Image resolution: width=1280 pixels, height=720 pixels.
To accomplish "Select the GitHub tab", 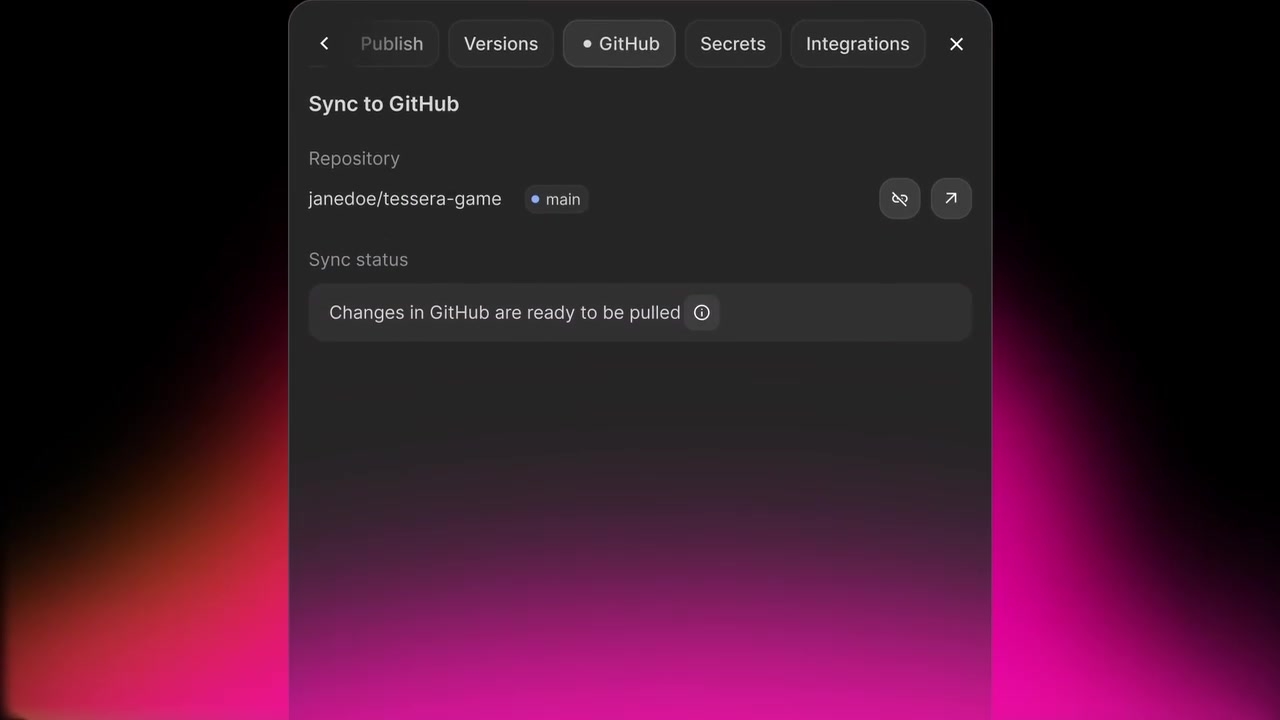I will (620, 44).
